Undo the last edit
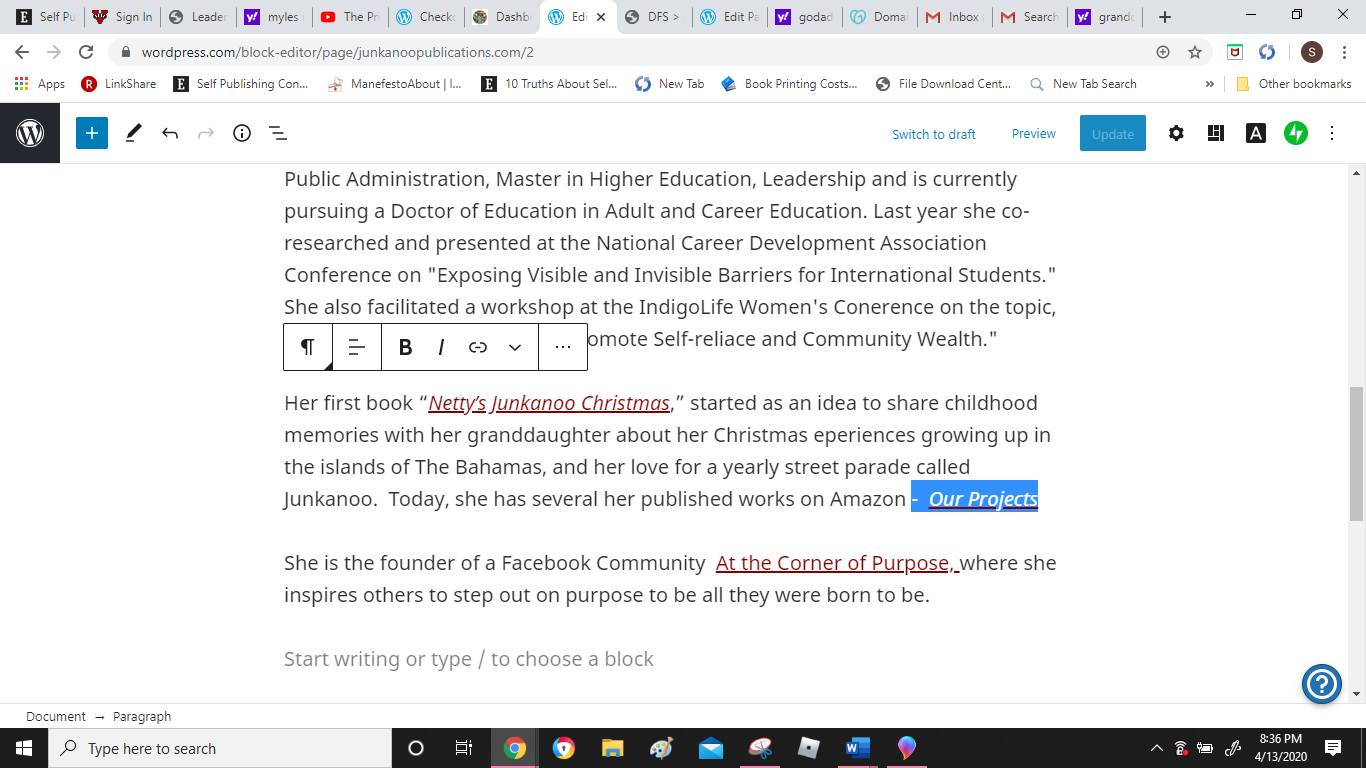1366x768 pixels. [x=170, y=133]
